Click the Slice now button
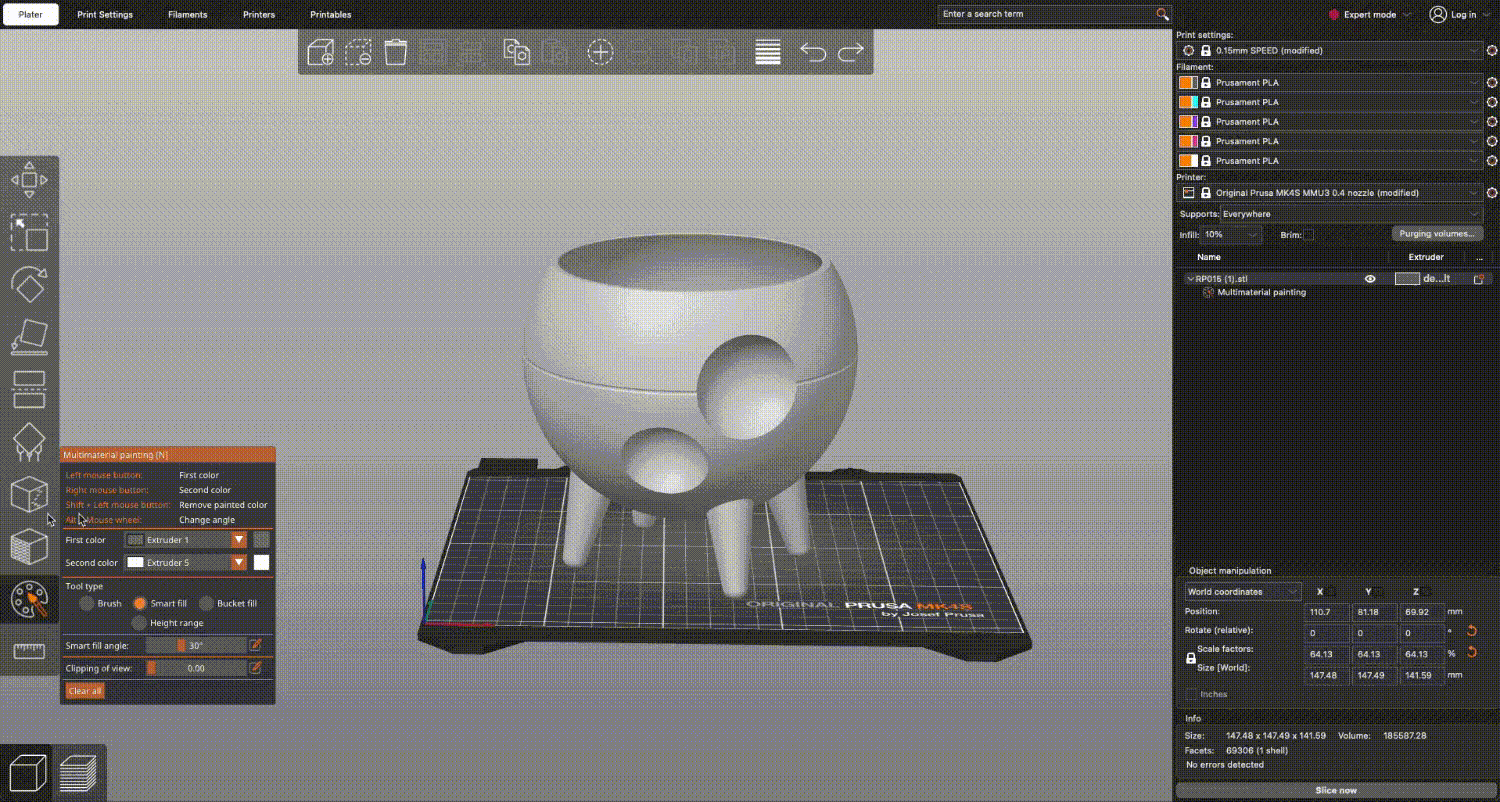The height and width of the screenshot is (802, 1500). click(1335, 789)
